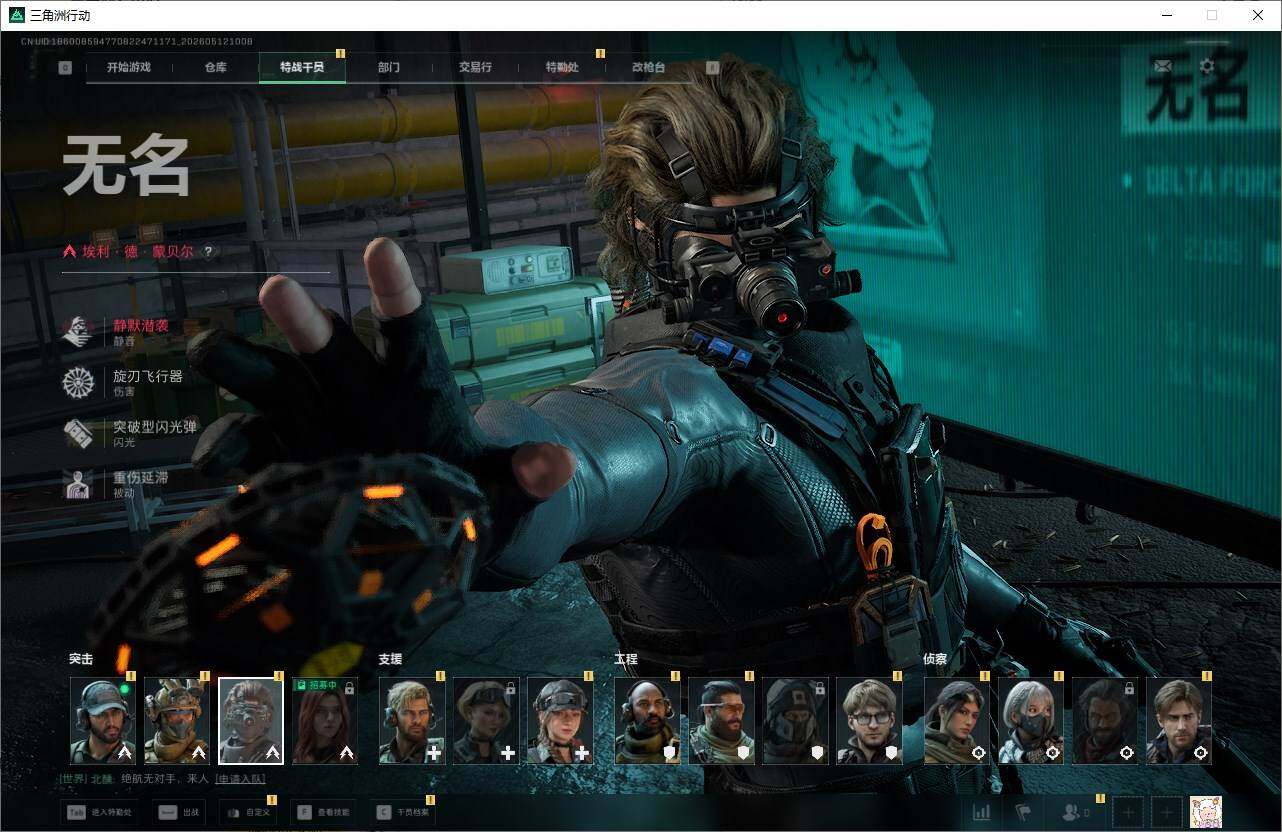Switch to the 改枪台 tab

pyautogui.click(x=648, y=67)
